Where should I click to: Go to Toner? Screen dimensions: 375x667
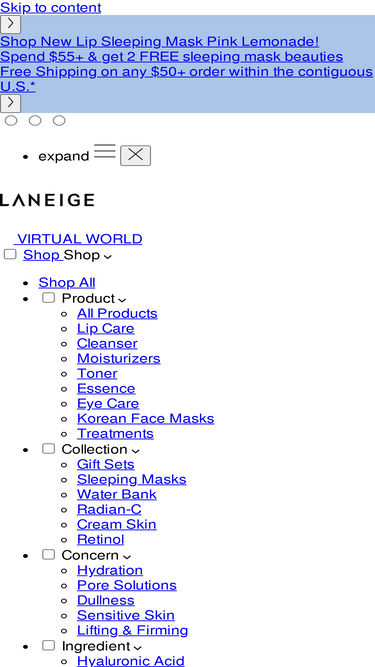[x=97, y=373]
